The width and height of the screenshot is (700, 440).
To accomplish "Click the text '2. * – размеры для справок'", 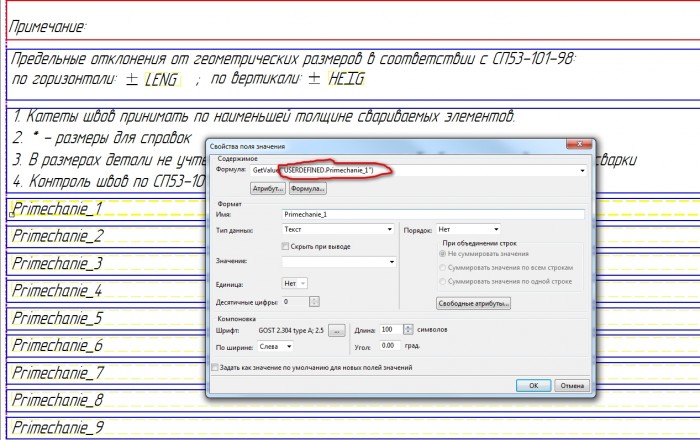I will point(102,138).
